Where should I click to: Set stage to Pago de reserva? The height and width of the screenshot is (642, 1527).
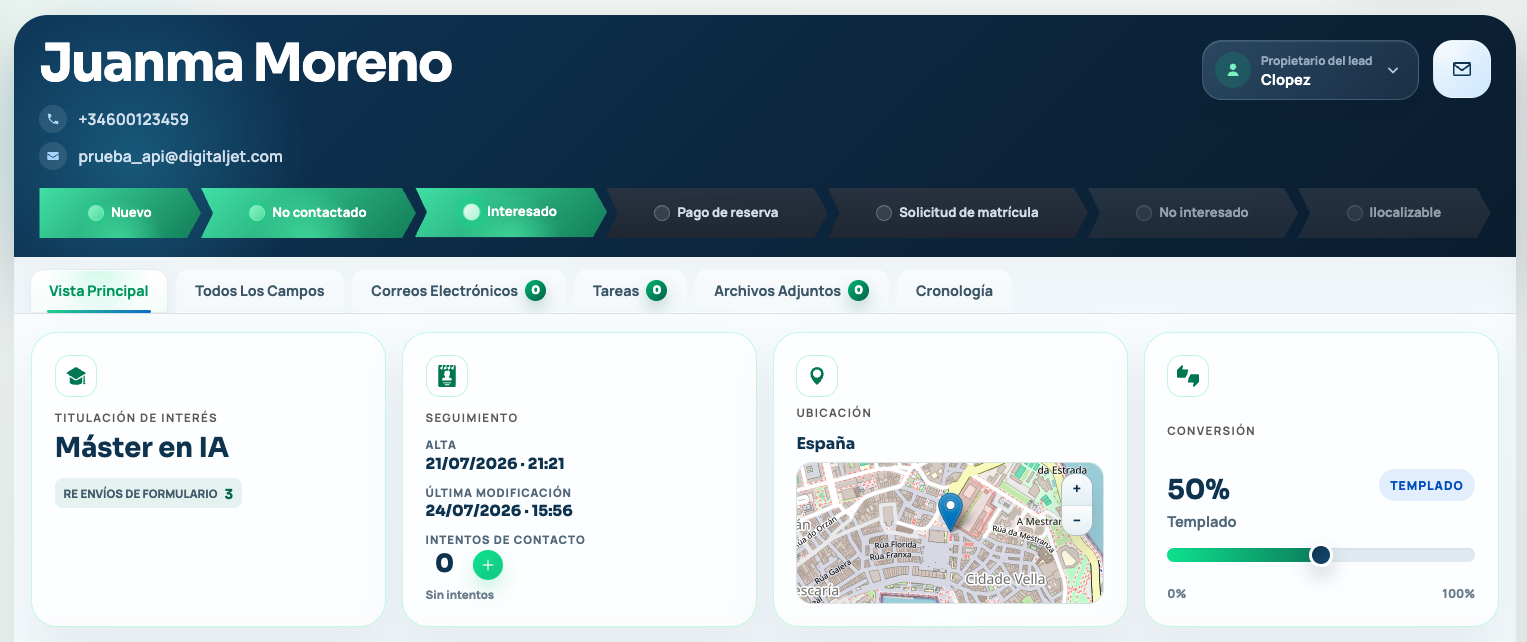coord(716,212)
